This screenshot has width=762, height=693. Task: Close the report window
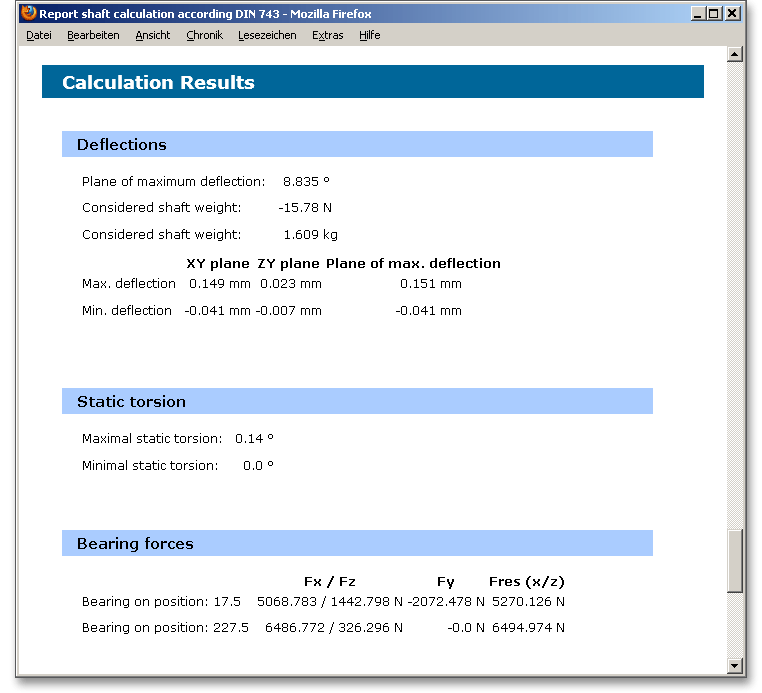733,14
